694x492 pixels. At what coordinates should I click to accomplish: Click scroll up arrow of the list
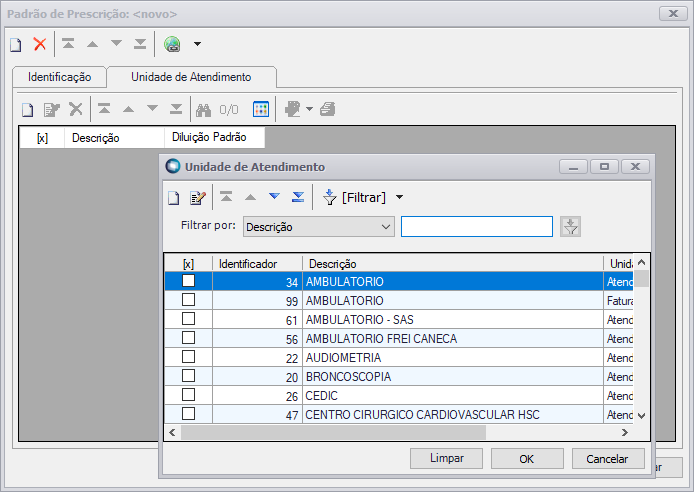tap(641, 262)
